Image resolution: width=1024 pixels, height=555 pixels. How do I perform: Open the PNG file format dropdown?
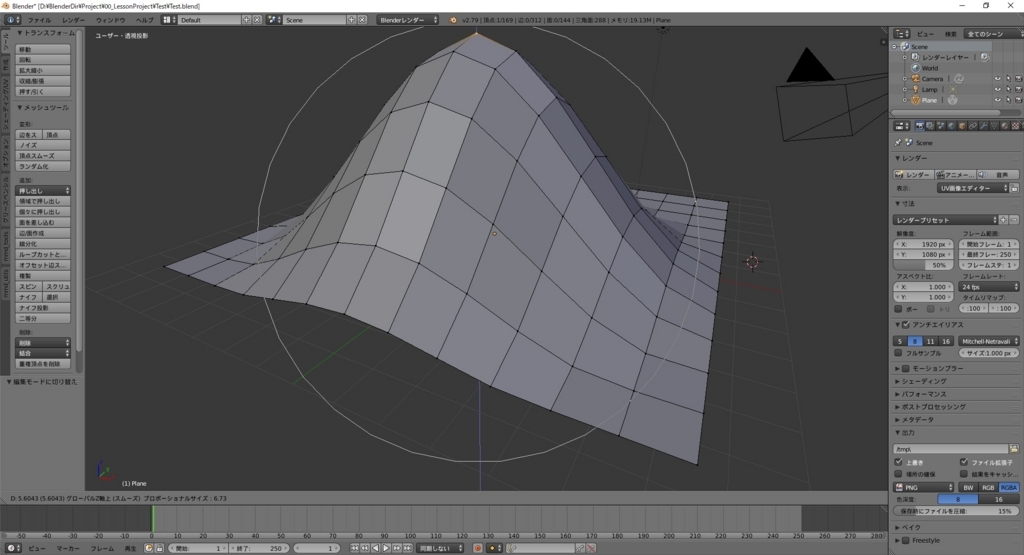click(x=923, y=488)
